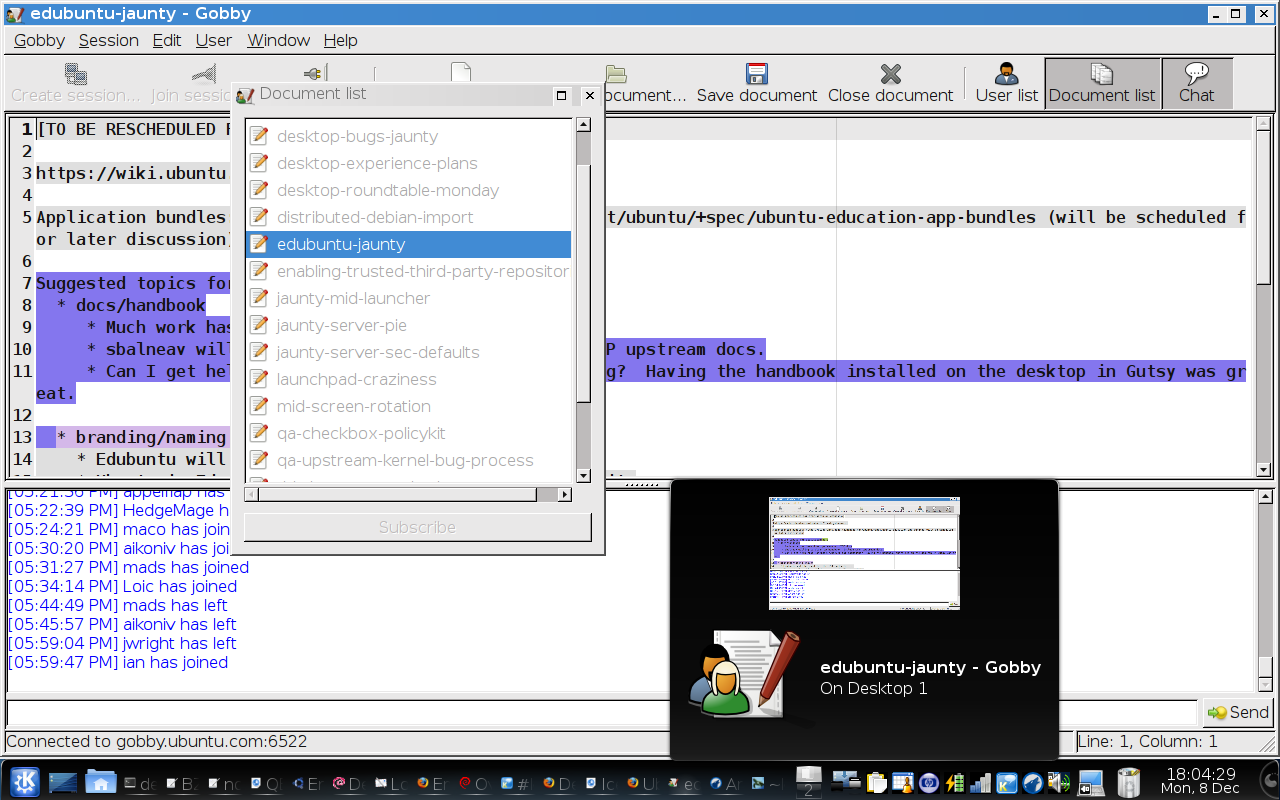The height and width of the screenshot is (800, 1280).
Task: Click the Save document floppy icon
Action: [x=757, y=74]
